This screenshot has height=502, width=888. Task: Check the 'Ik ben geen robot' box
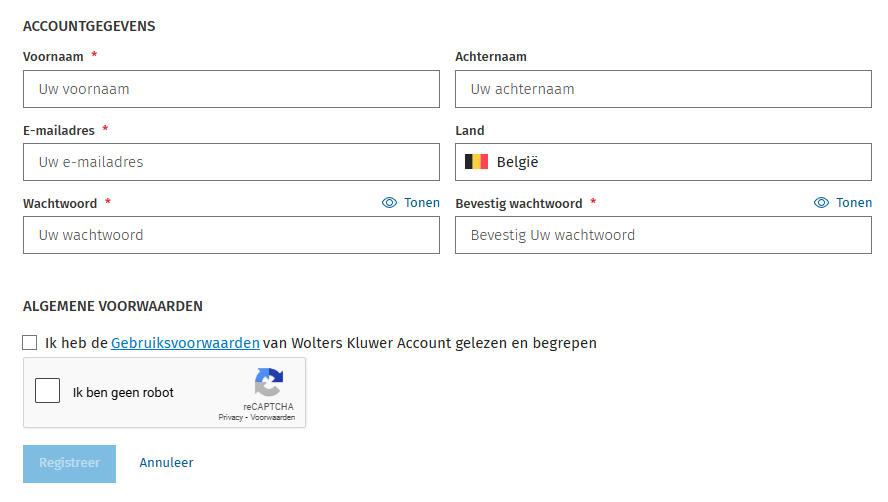coord(47,390)
